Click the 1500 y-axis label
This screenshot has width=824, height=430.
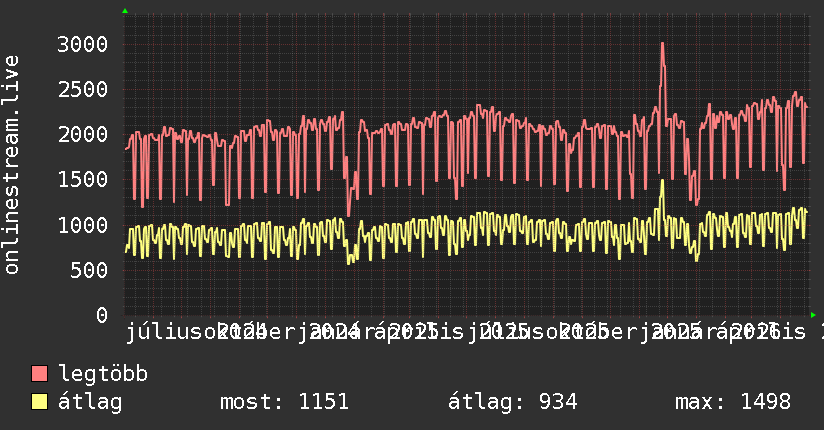click(83, 180)
